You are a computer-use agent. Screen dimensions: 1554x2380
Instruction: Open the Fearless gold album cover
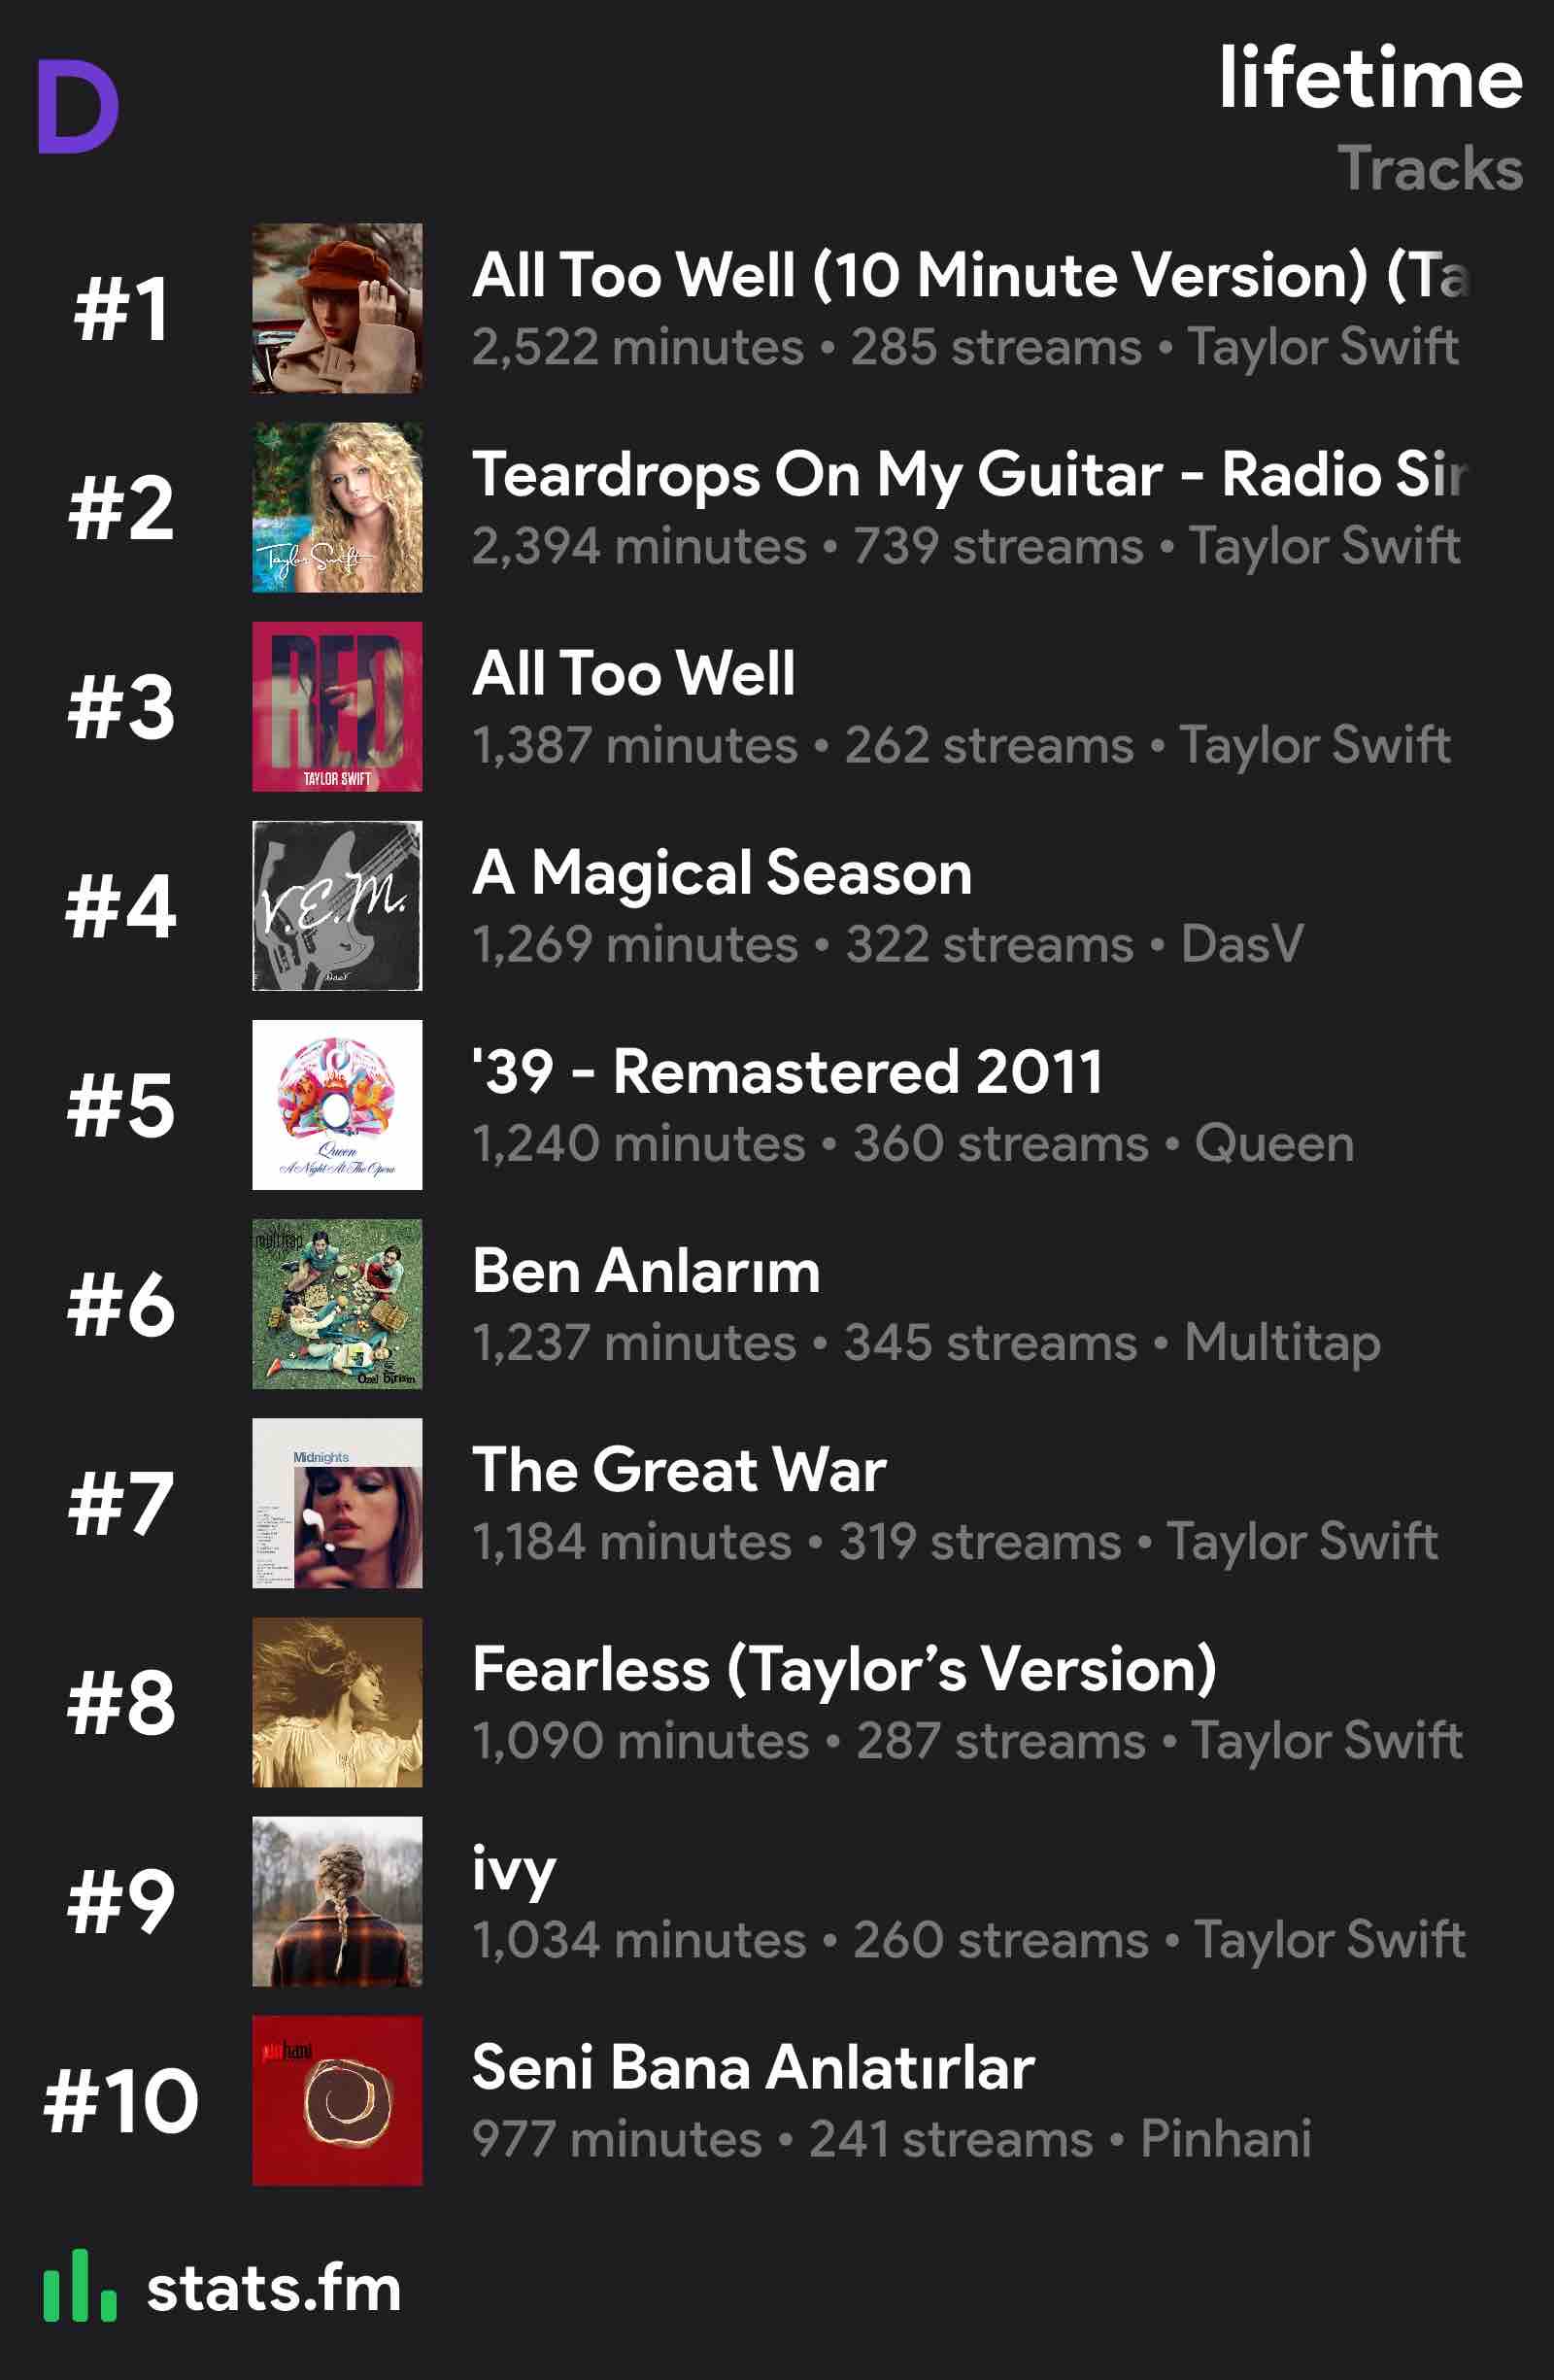click(337, 1701)
